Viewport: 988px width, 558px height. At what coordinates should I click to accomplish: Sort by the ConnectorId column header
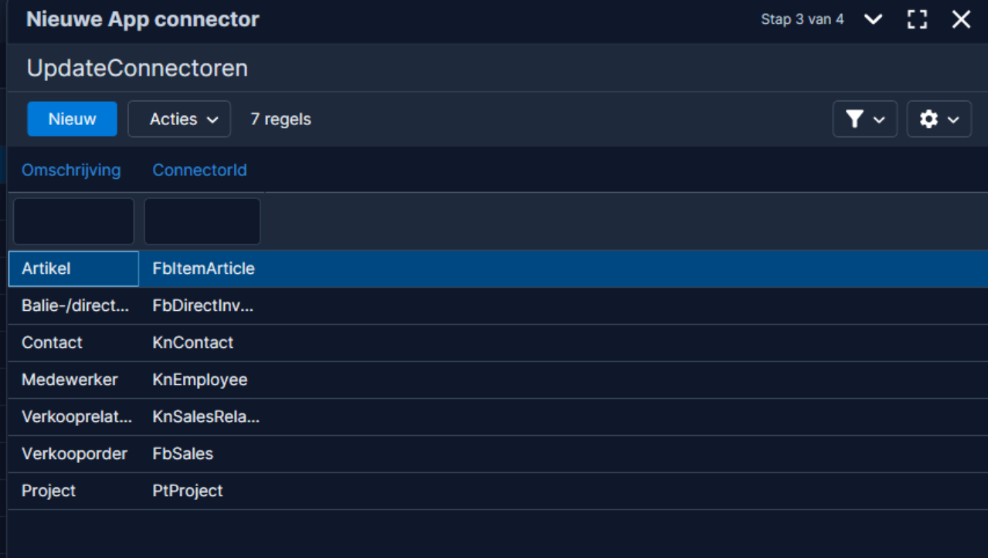point(200,170)
